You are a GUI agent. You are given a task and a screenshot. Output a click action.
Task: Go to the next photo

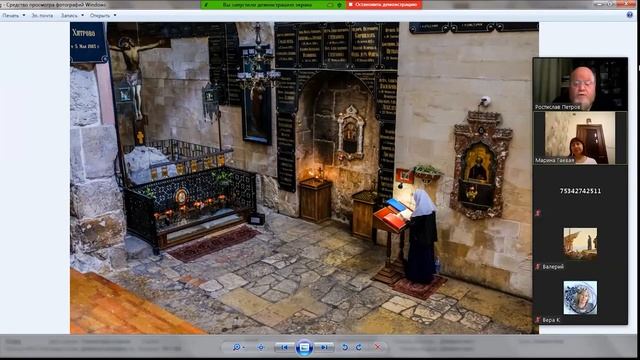pyautogui.click(x=324, y=347)
